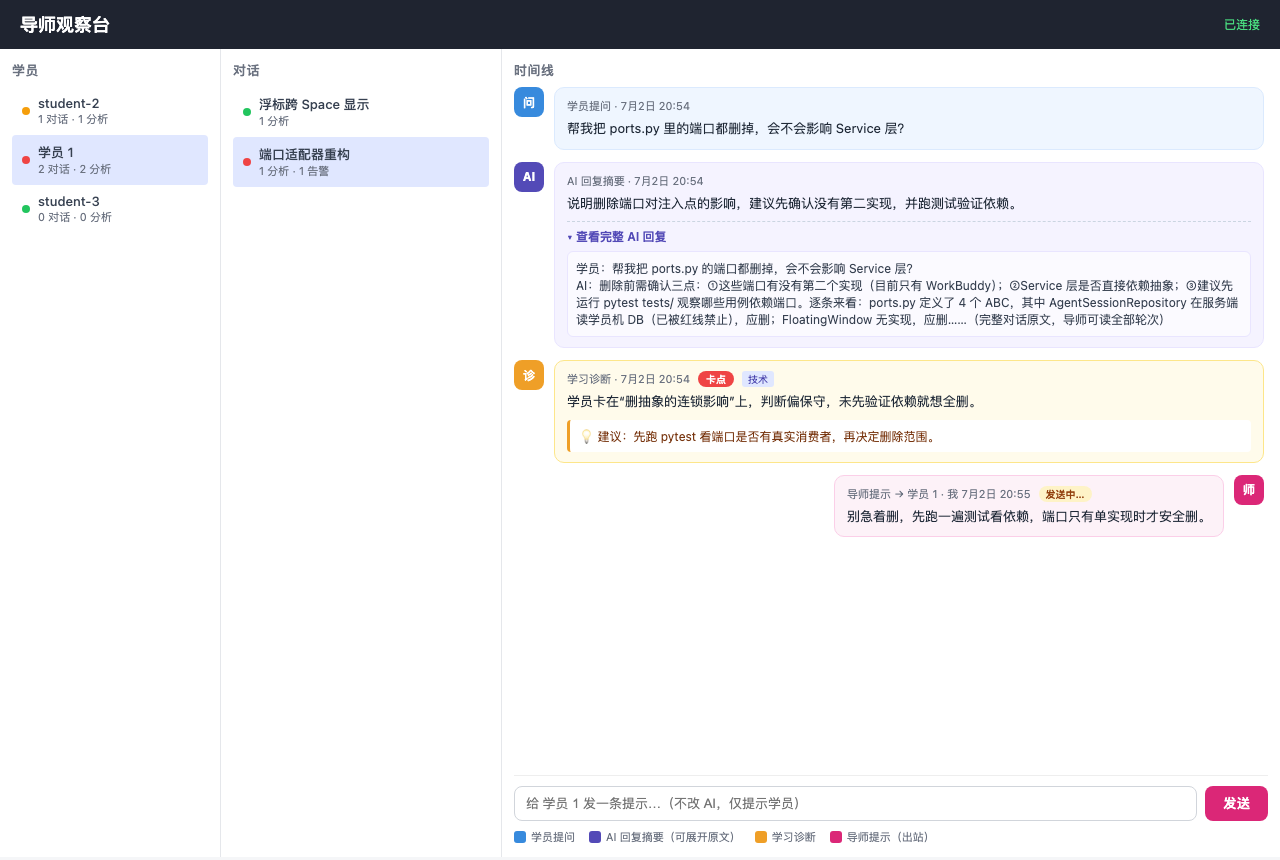The height and width of the screenshot is (860, 1280).
Task: Click the 时间线 column header
Action: pyautogui.click(x=534, y=70)
